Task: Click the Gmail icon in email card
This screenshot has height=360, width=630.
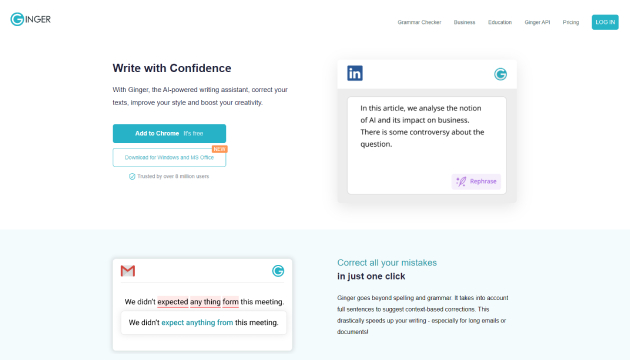Action: coord(128,271)
